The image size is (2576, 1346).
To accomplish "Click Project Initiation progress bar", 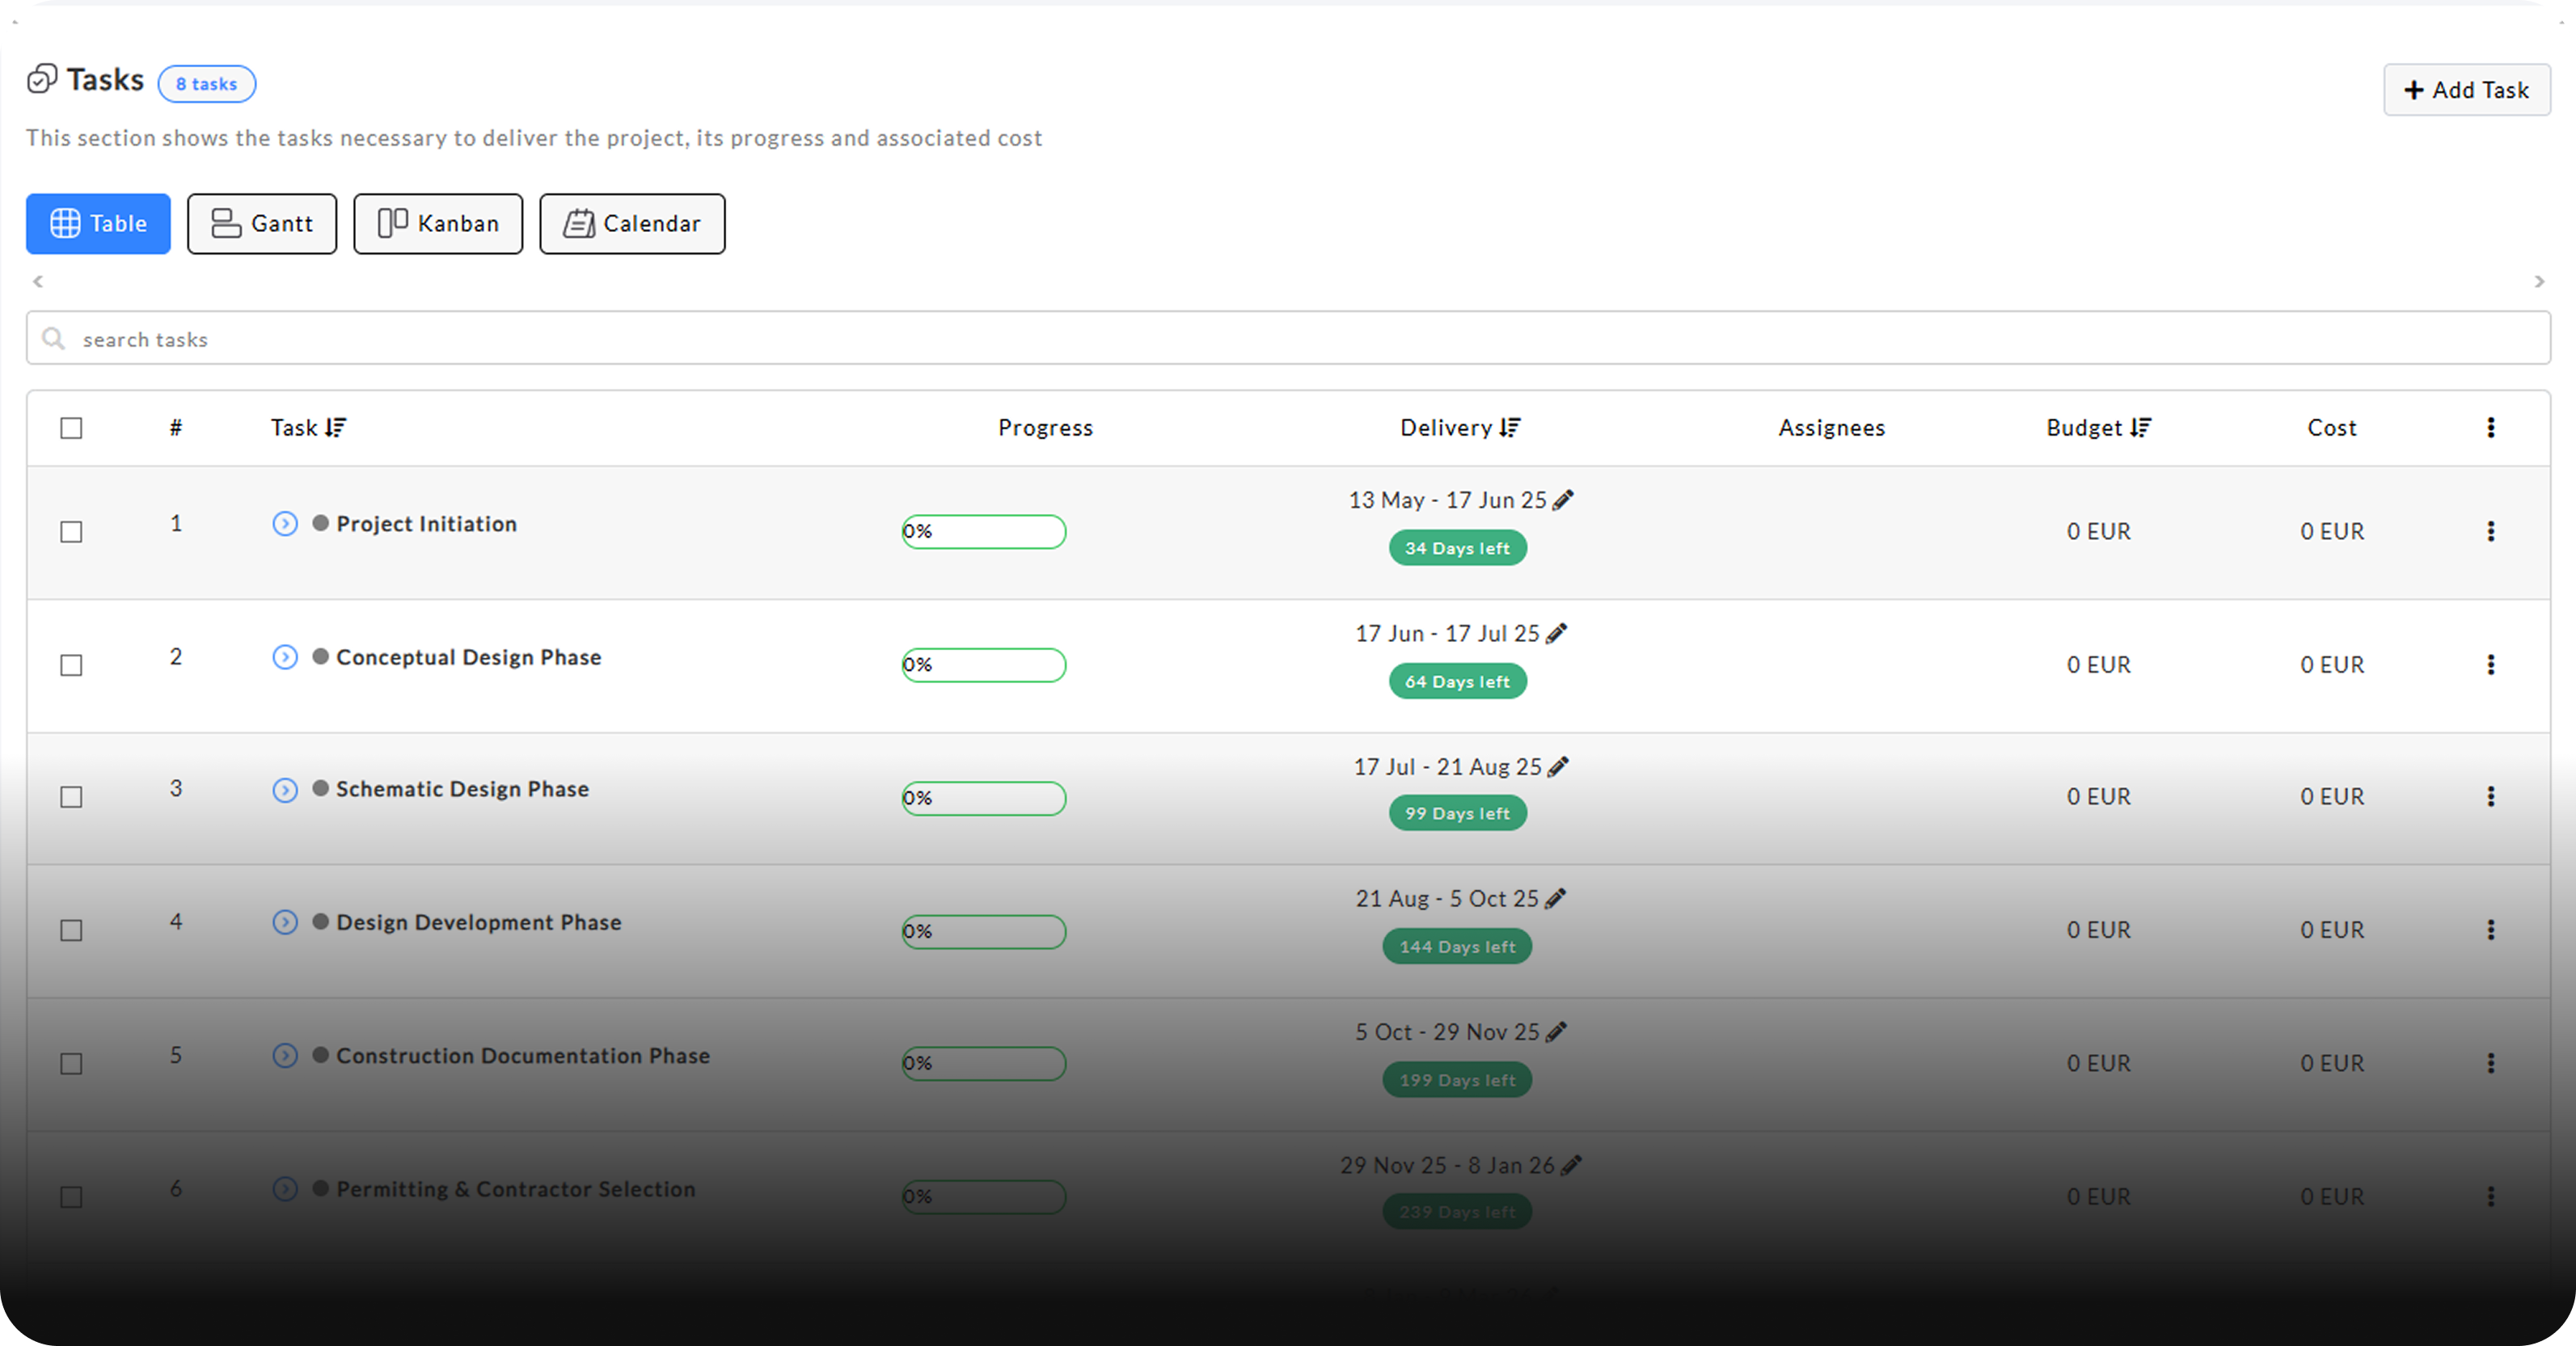I will point(984,531).
